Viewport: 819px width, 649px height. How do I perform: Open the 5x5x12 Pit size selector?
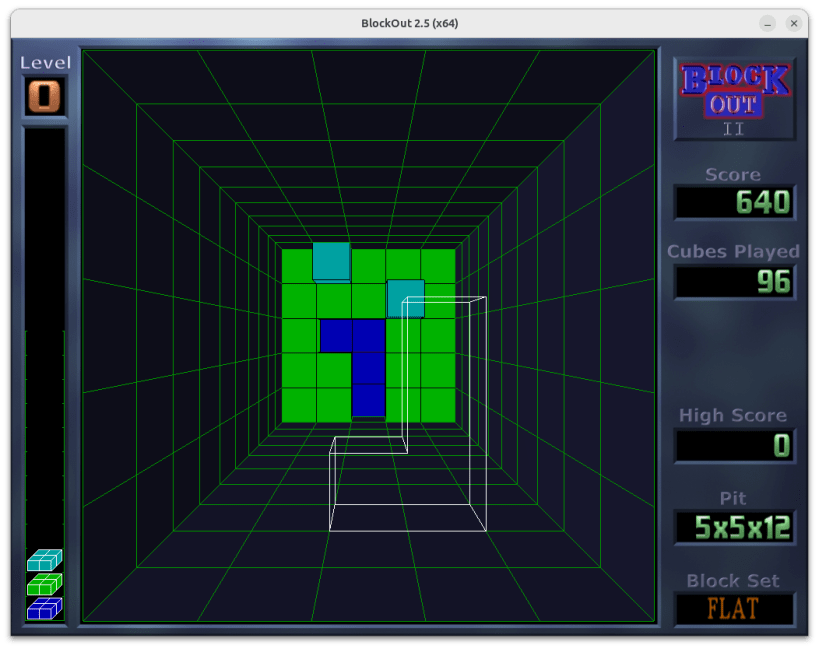point(735,524)
